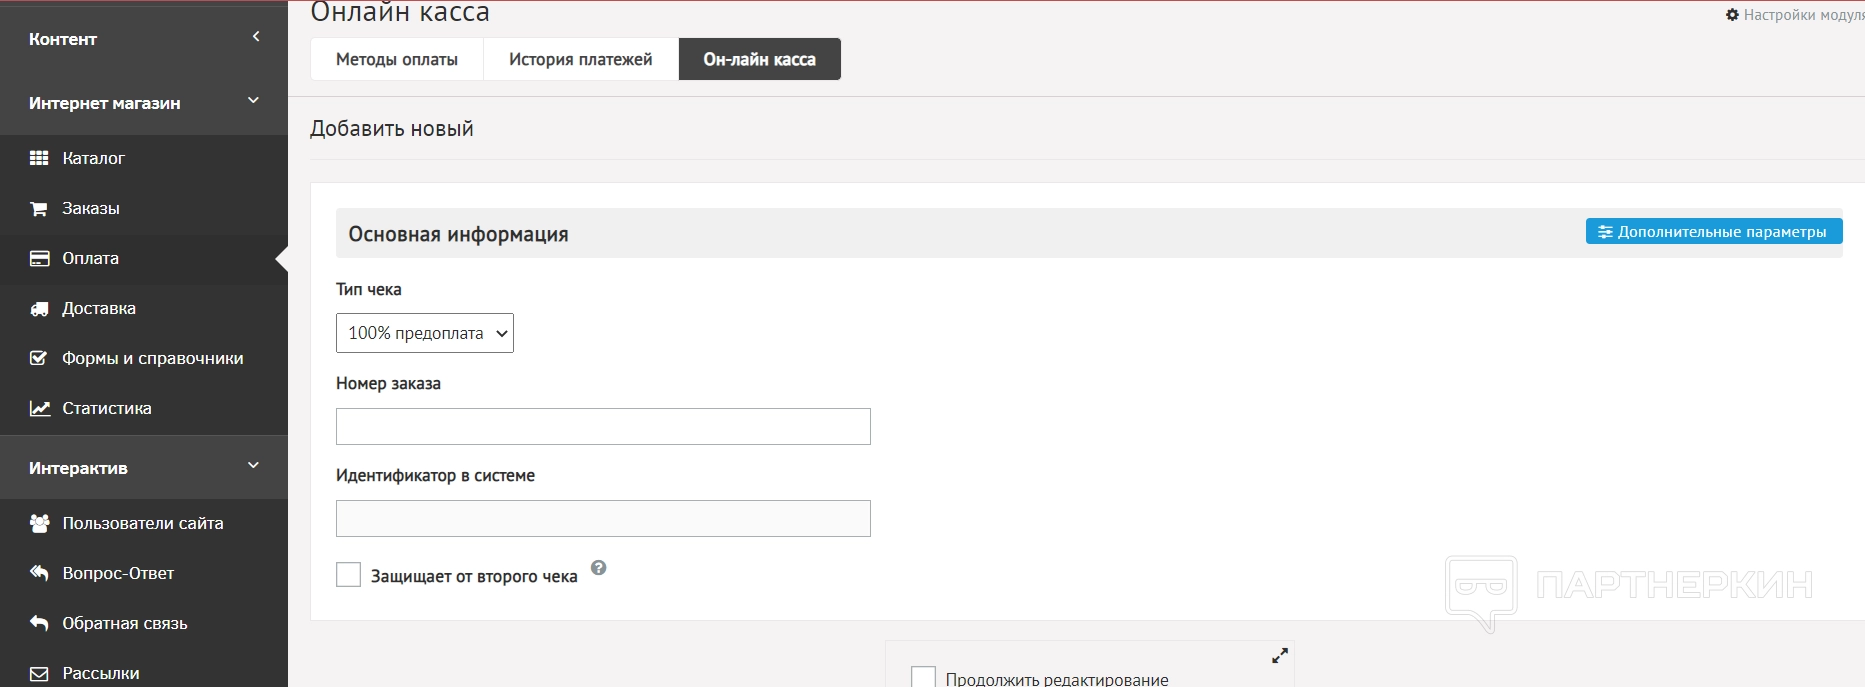Screen dimensions: 1865x687
Task: Collapse the Интерактив sidebar section
Action: [x=253, y=466]
